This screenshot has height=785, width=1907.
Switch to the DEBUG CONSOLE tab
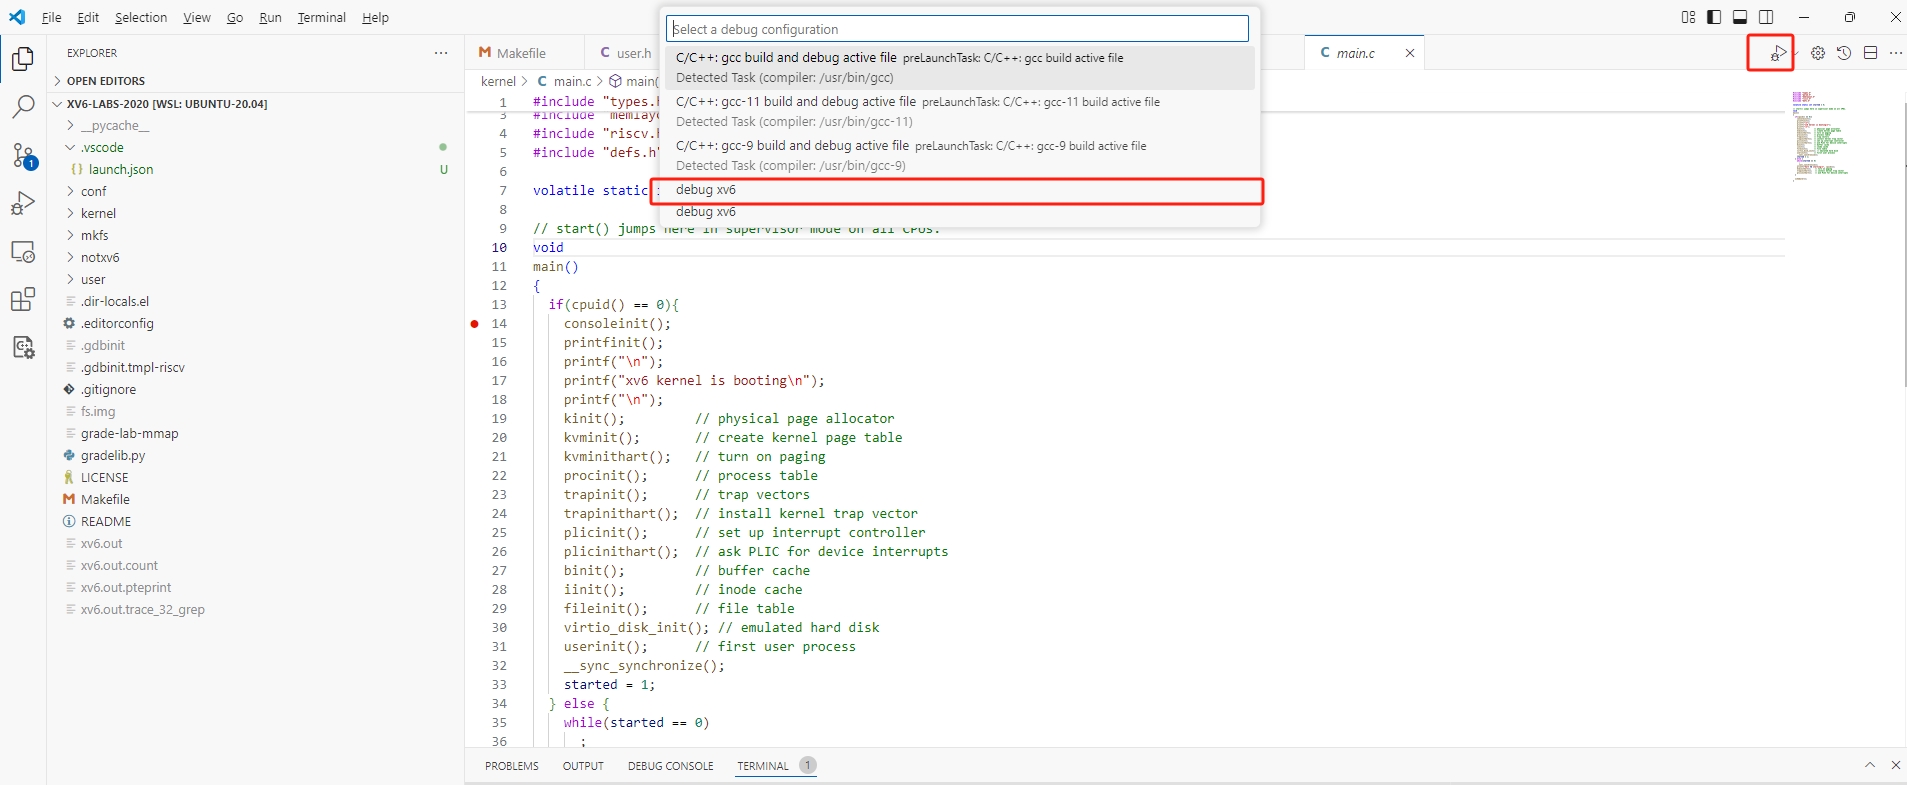[x=670, y=766]
